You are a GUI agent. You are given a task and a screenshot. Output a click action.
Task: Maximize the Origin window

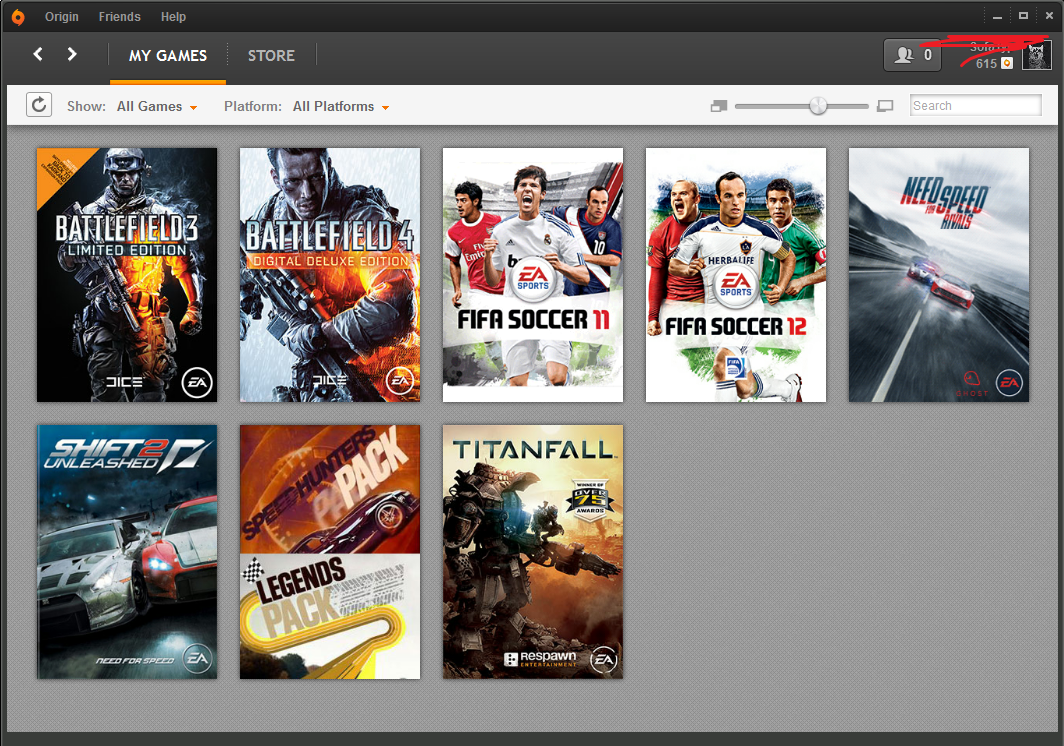(x=1023, y=16)
